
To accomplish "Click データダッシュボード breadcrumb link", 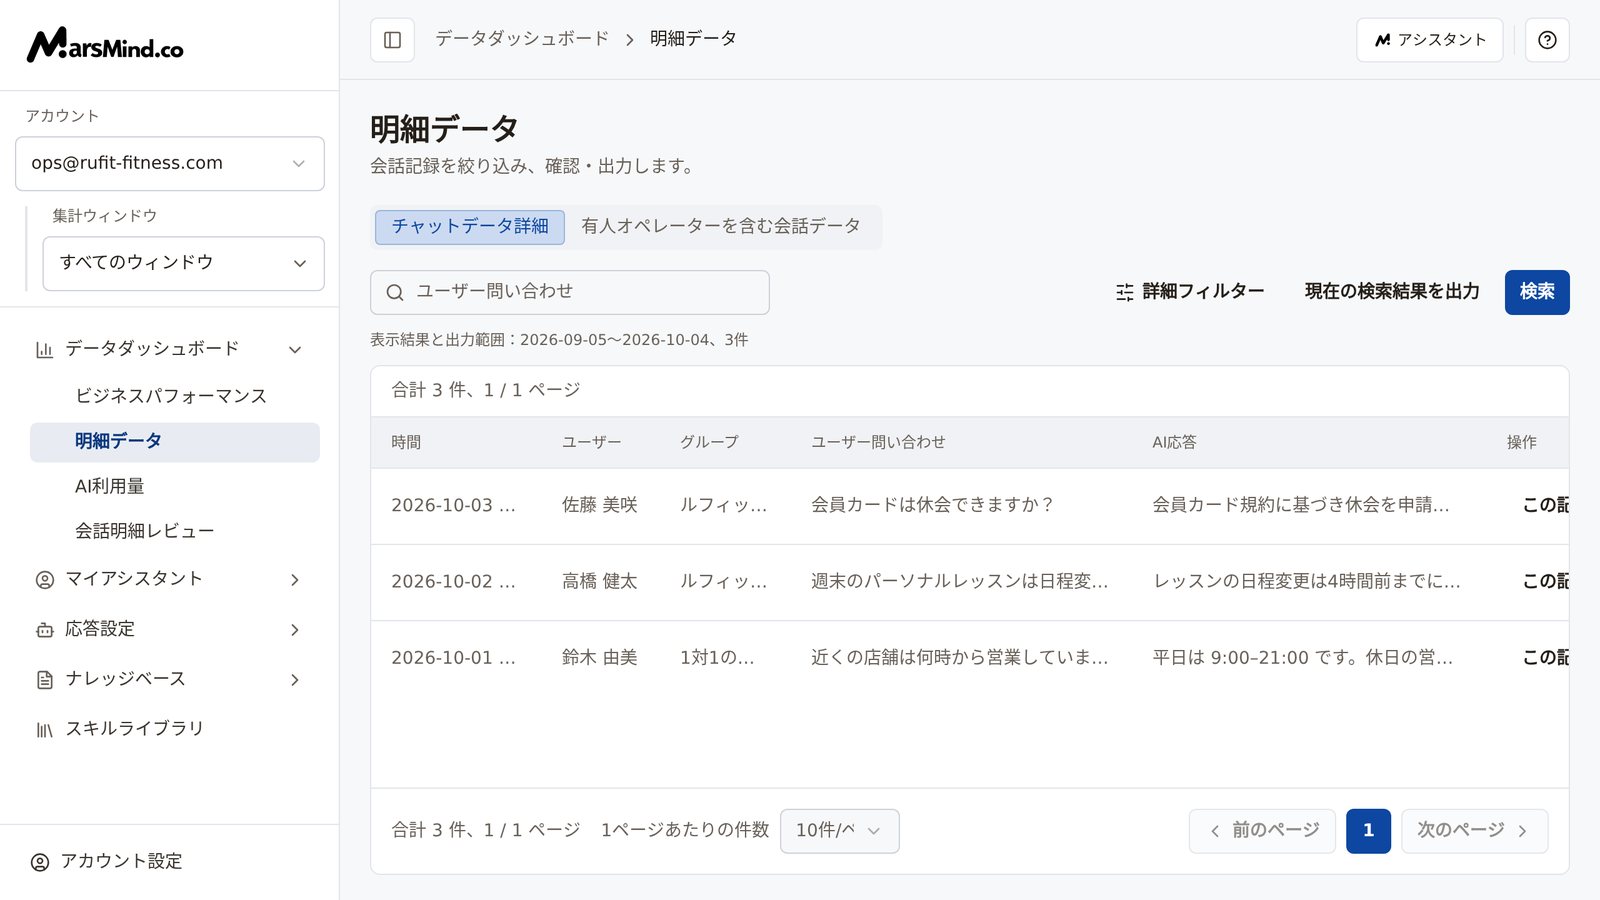I will [522, 39].
